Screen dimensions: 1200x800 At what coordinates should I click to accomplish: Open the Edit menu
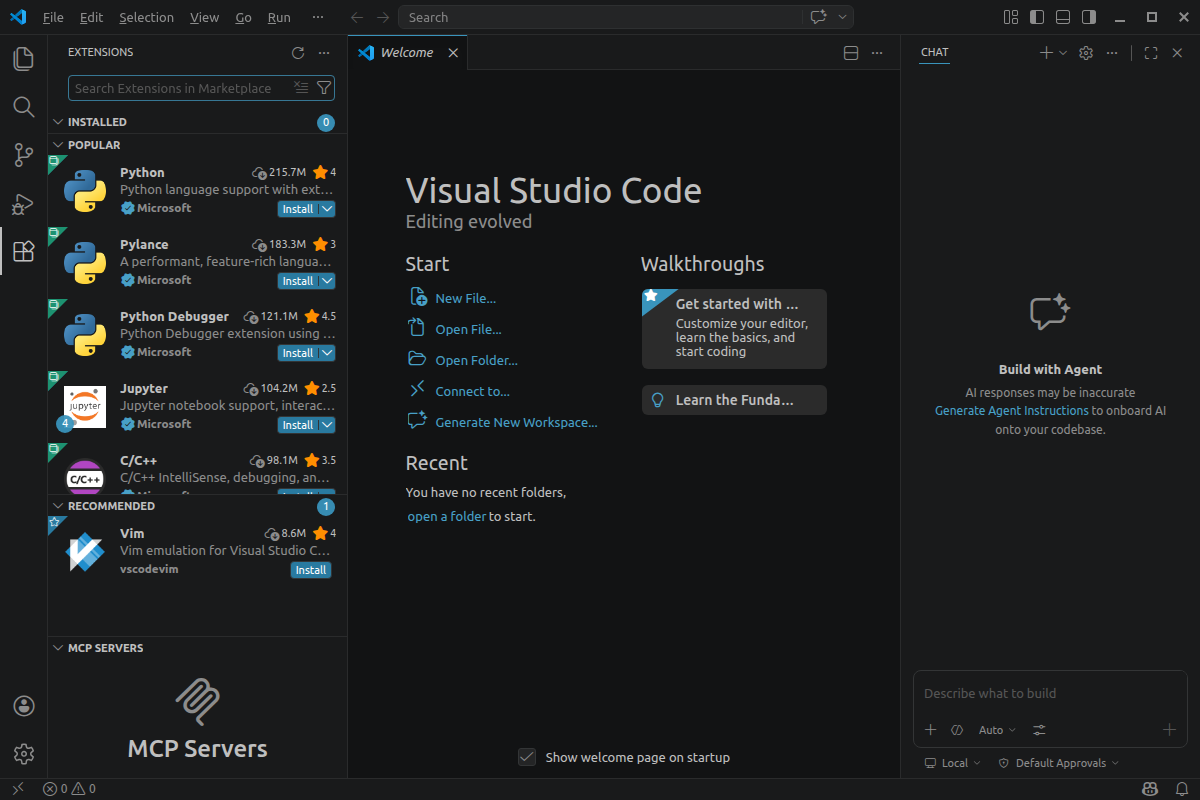[91, 17]
